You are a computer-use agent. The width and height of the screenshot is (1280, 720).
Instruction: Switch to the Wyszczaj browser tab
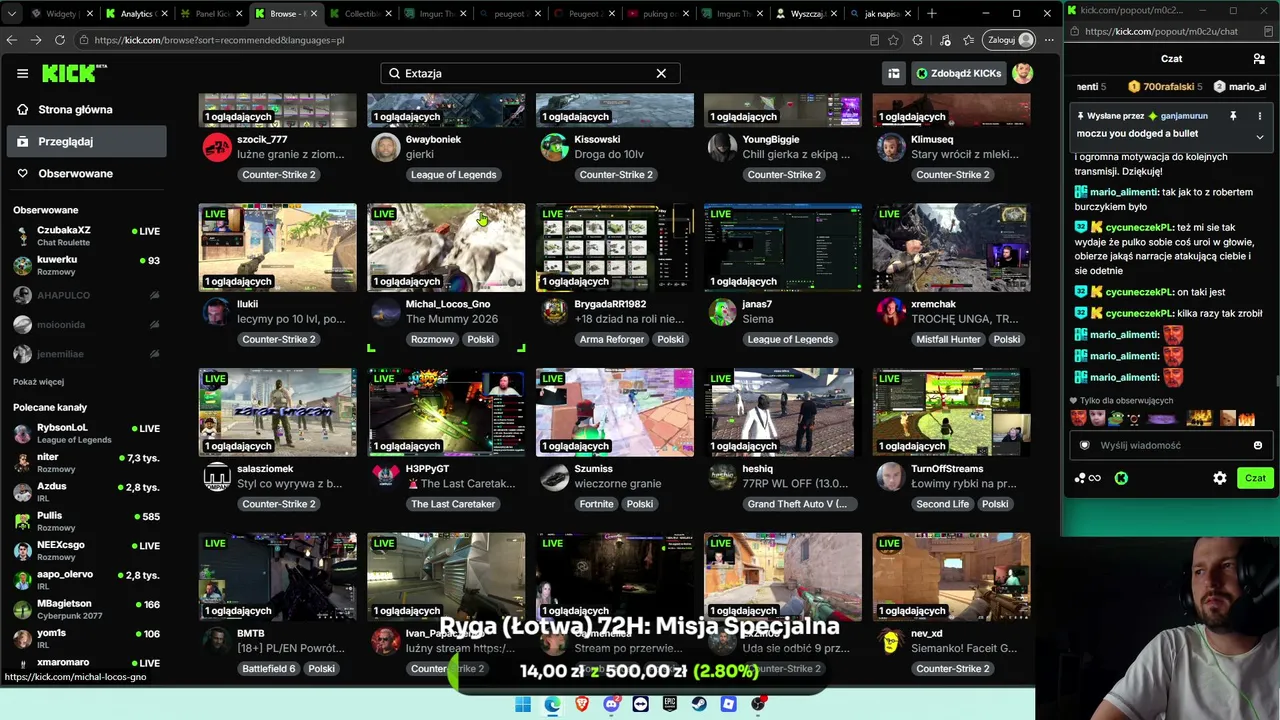[x=806, y=14]
